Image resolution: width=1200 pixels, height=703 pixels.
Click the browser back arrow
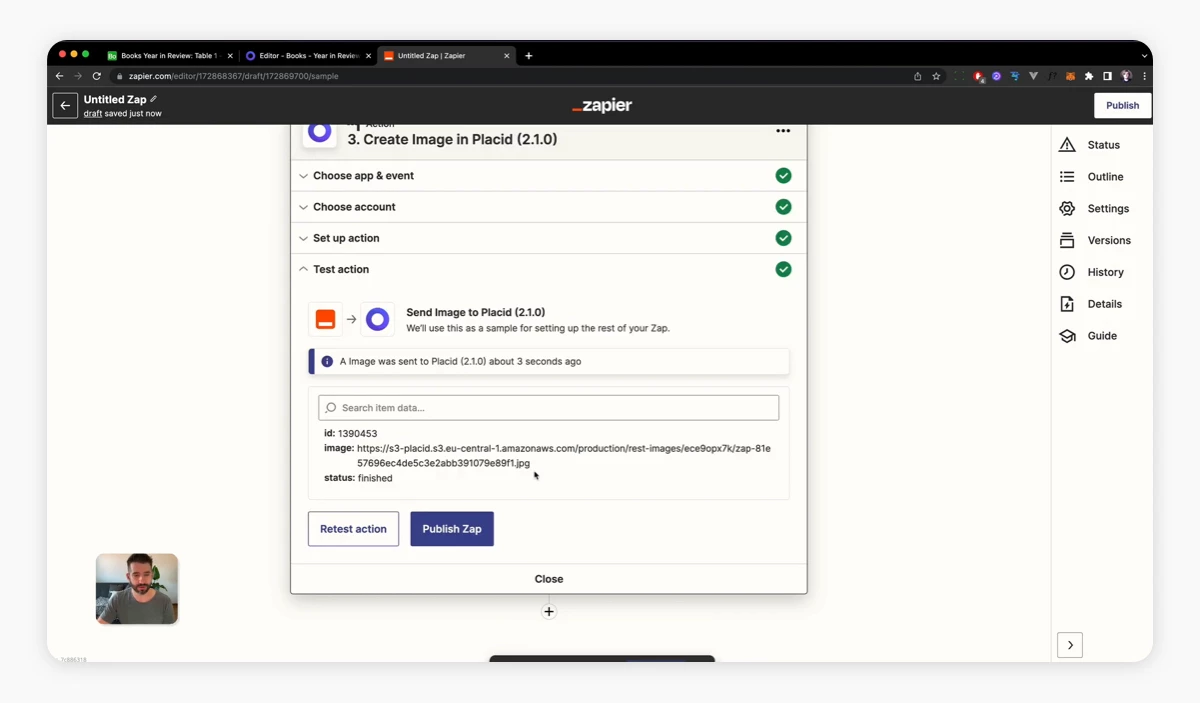(x=59, y=76)
